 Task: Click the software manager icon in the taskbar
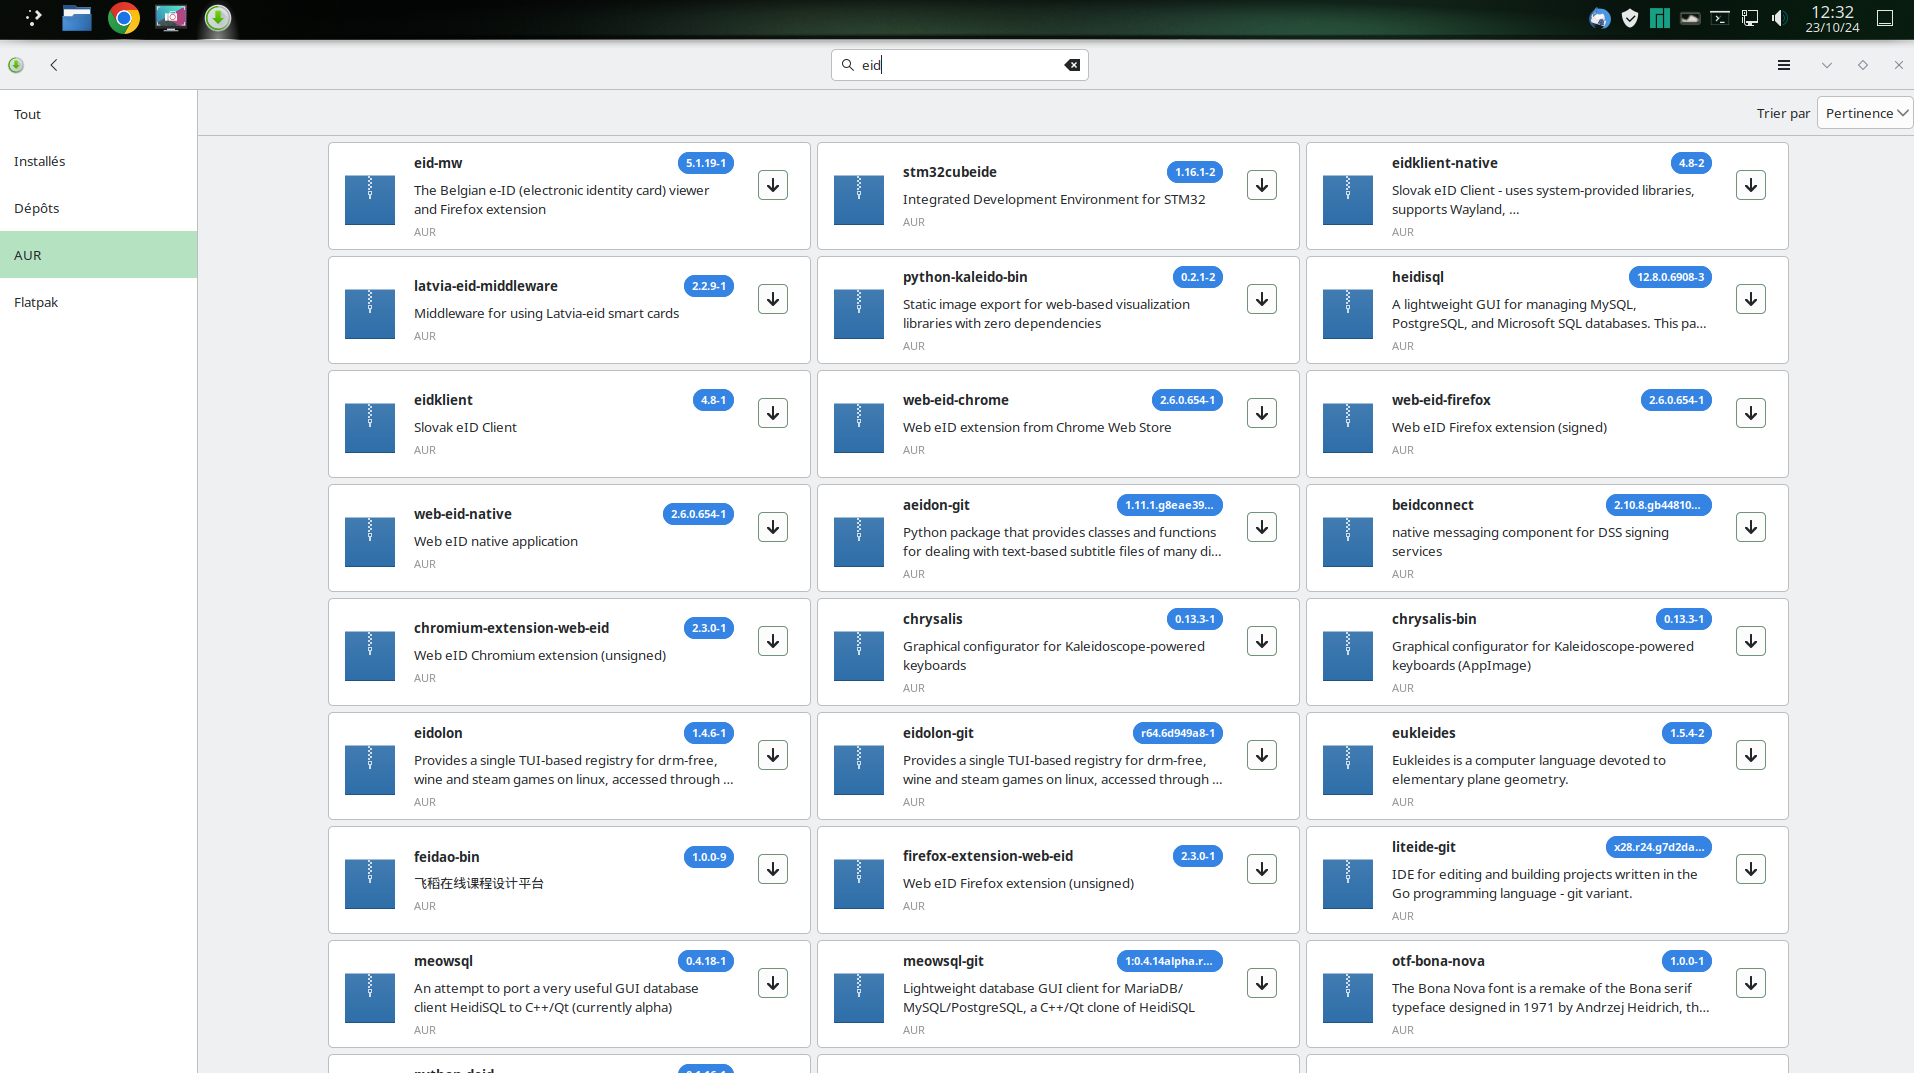tap(218, 18)
